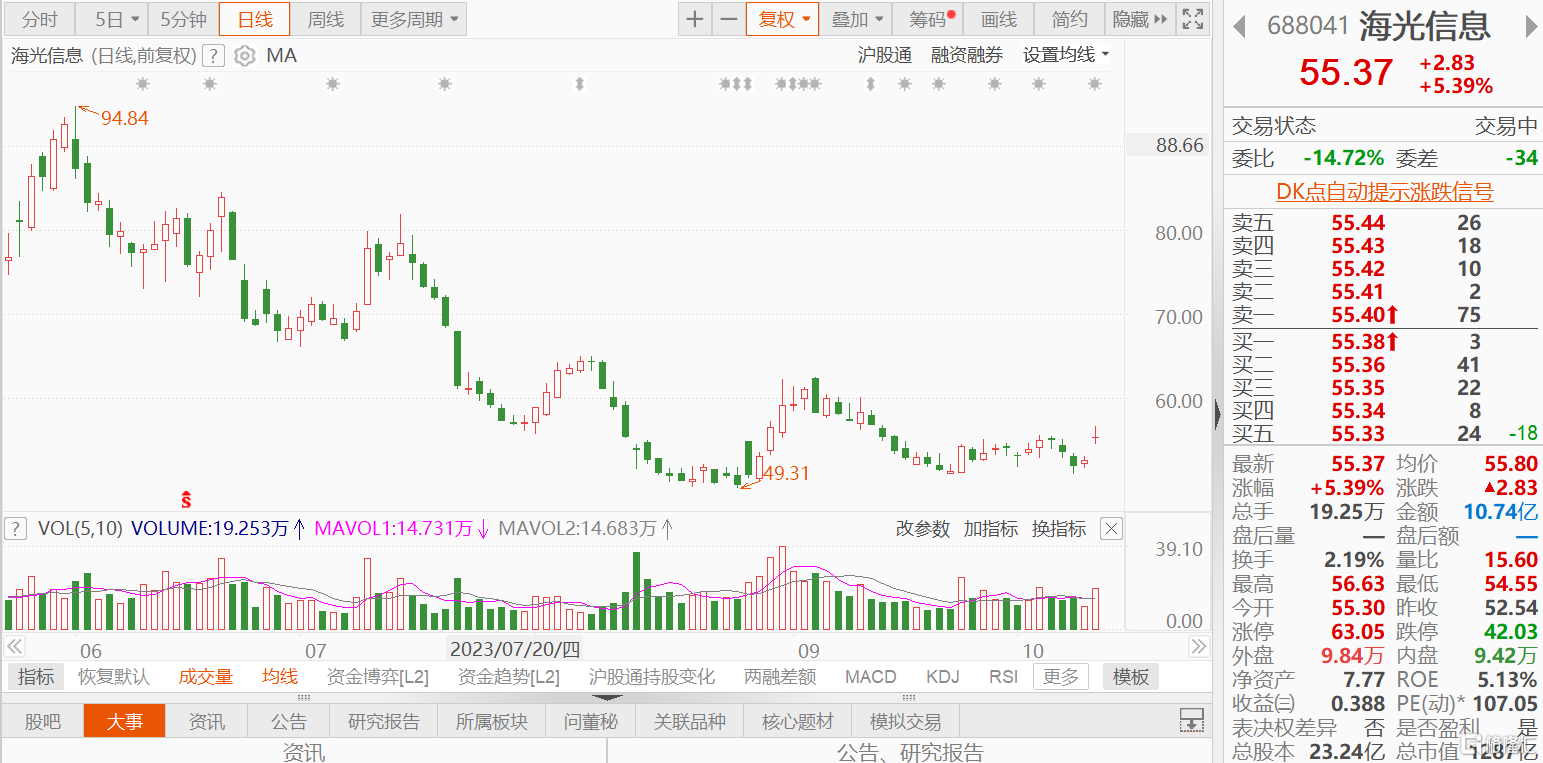Click the plus zoom-in chart button
The image size is (1543, 763).
(x=695, y=19)
